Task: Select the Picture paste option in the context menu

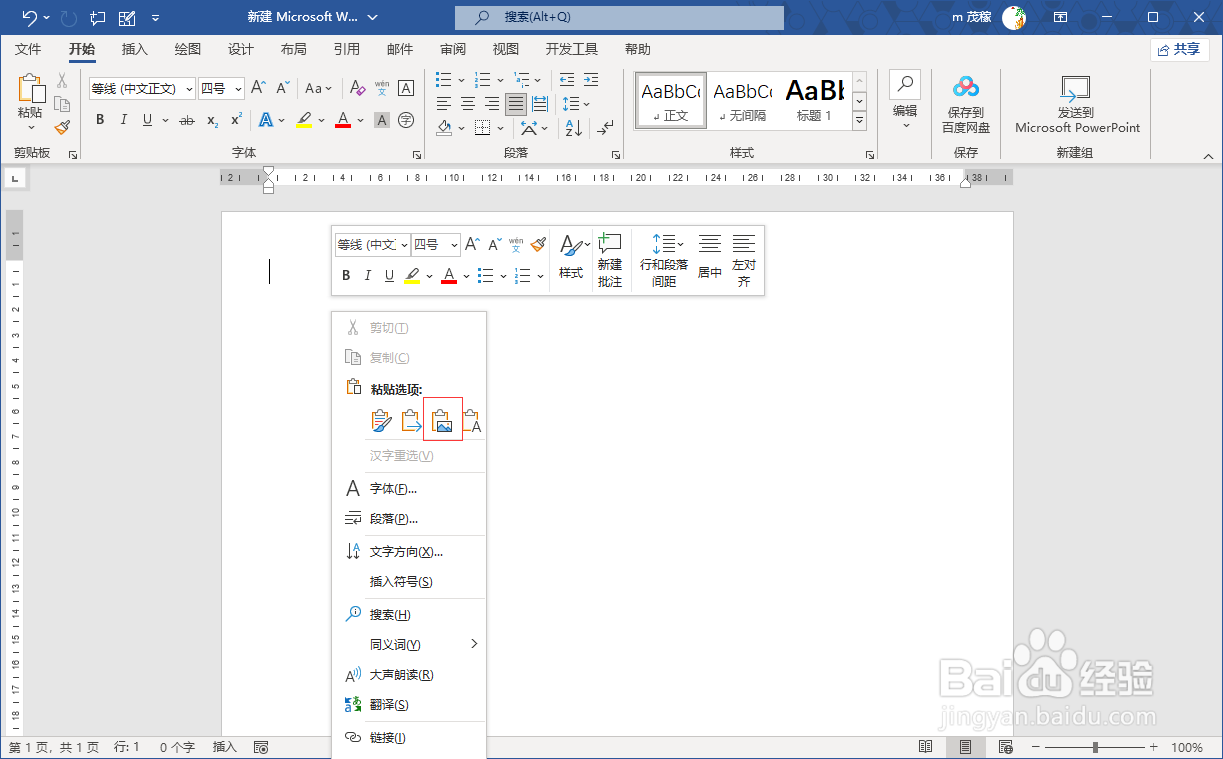Action: (442, 420)
